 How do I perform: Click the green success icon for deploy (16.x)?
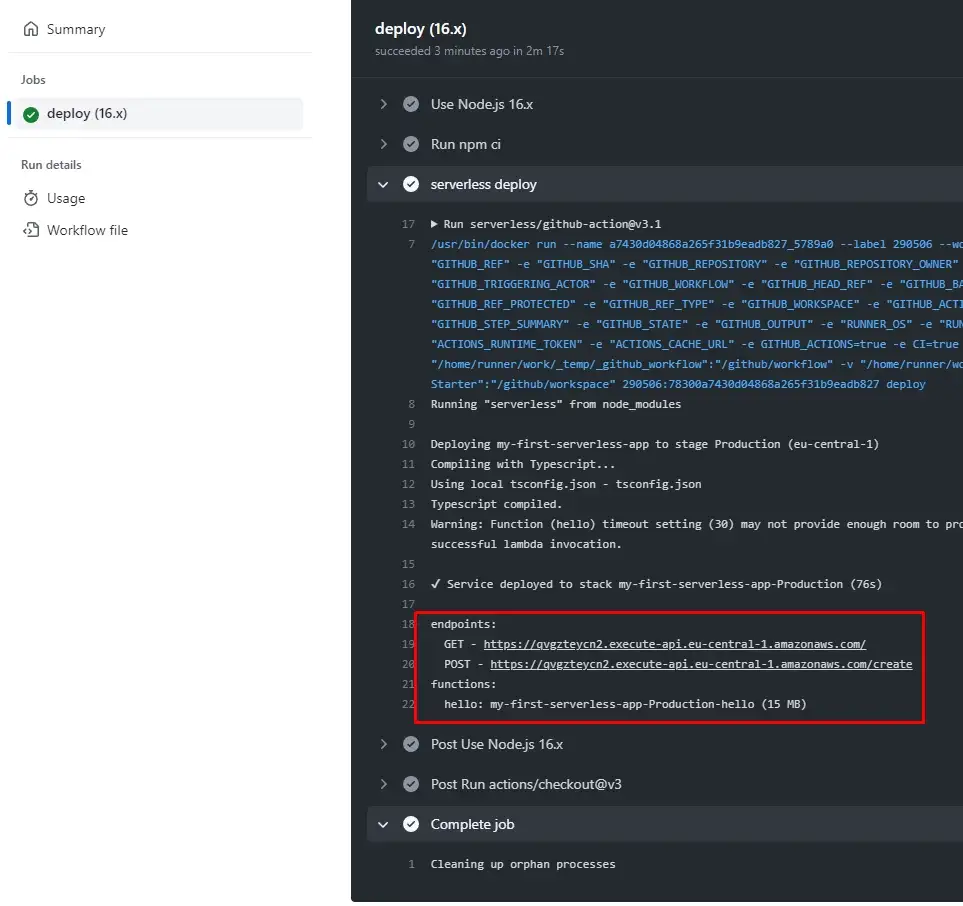click(31, 114)
